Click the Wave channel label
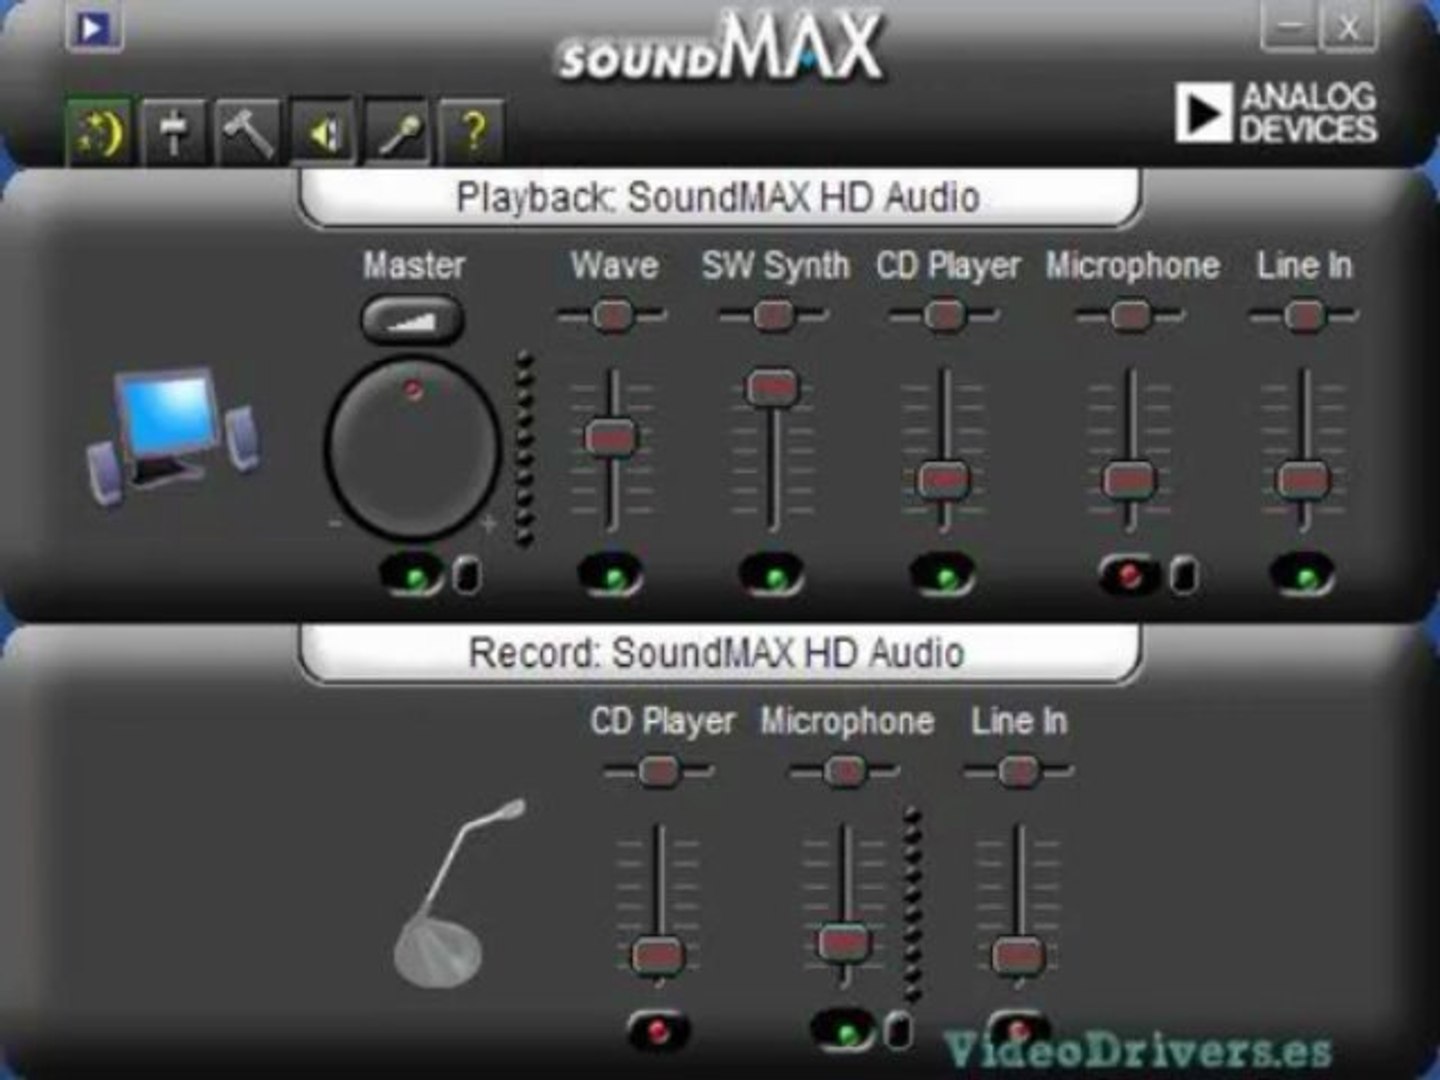Screen dimensions: 1440x1080 point(614,265)
